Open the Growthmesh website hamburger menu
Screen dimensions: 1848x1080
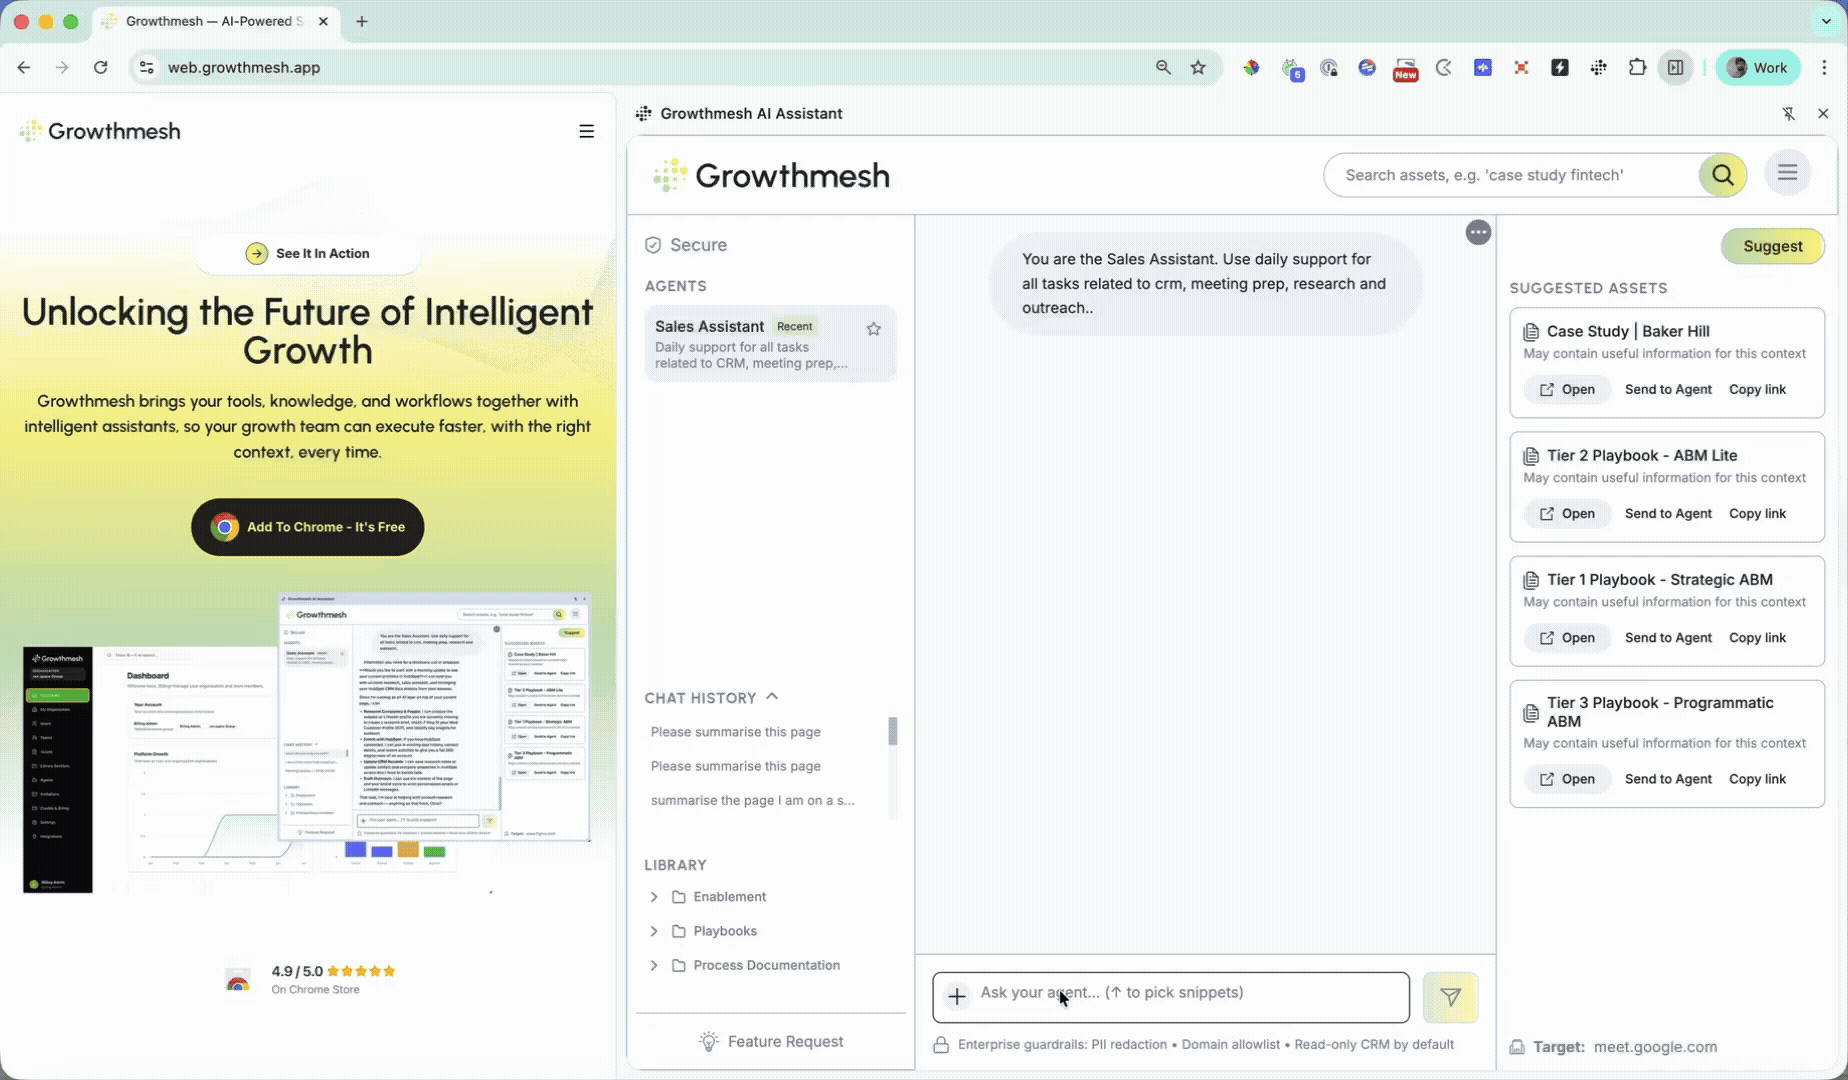[x=587, y=131]
